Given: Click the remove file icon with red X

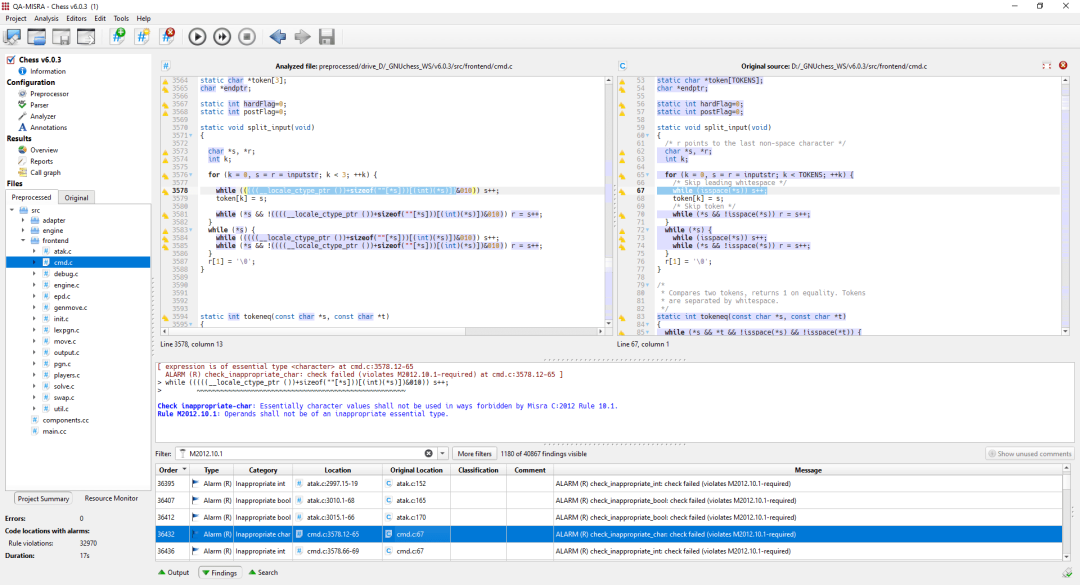Looking at the screenshot, I should click(x=168, y=37).
